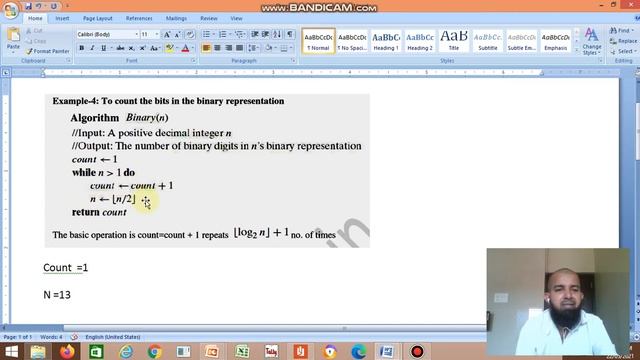Toggle Underline formatting
Viewport: 640px width, 360px height.
(x=103, y=48)
